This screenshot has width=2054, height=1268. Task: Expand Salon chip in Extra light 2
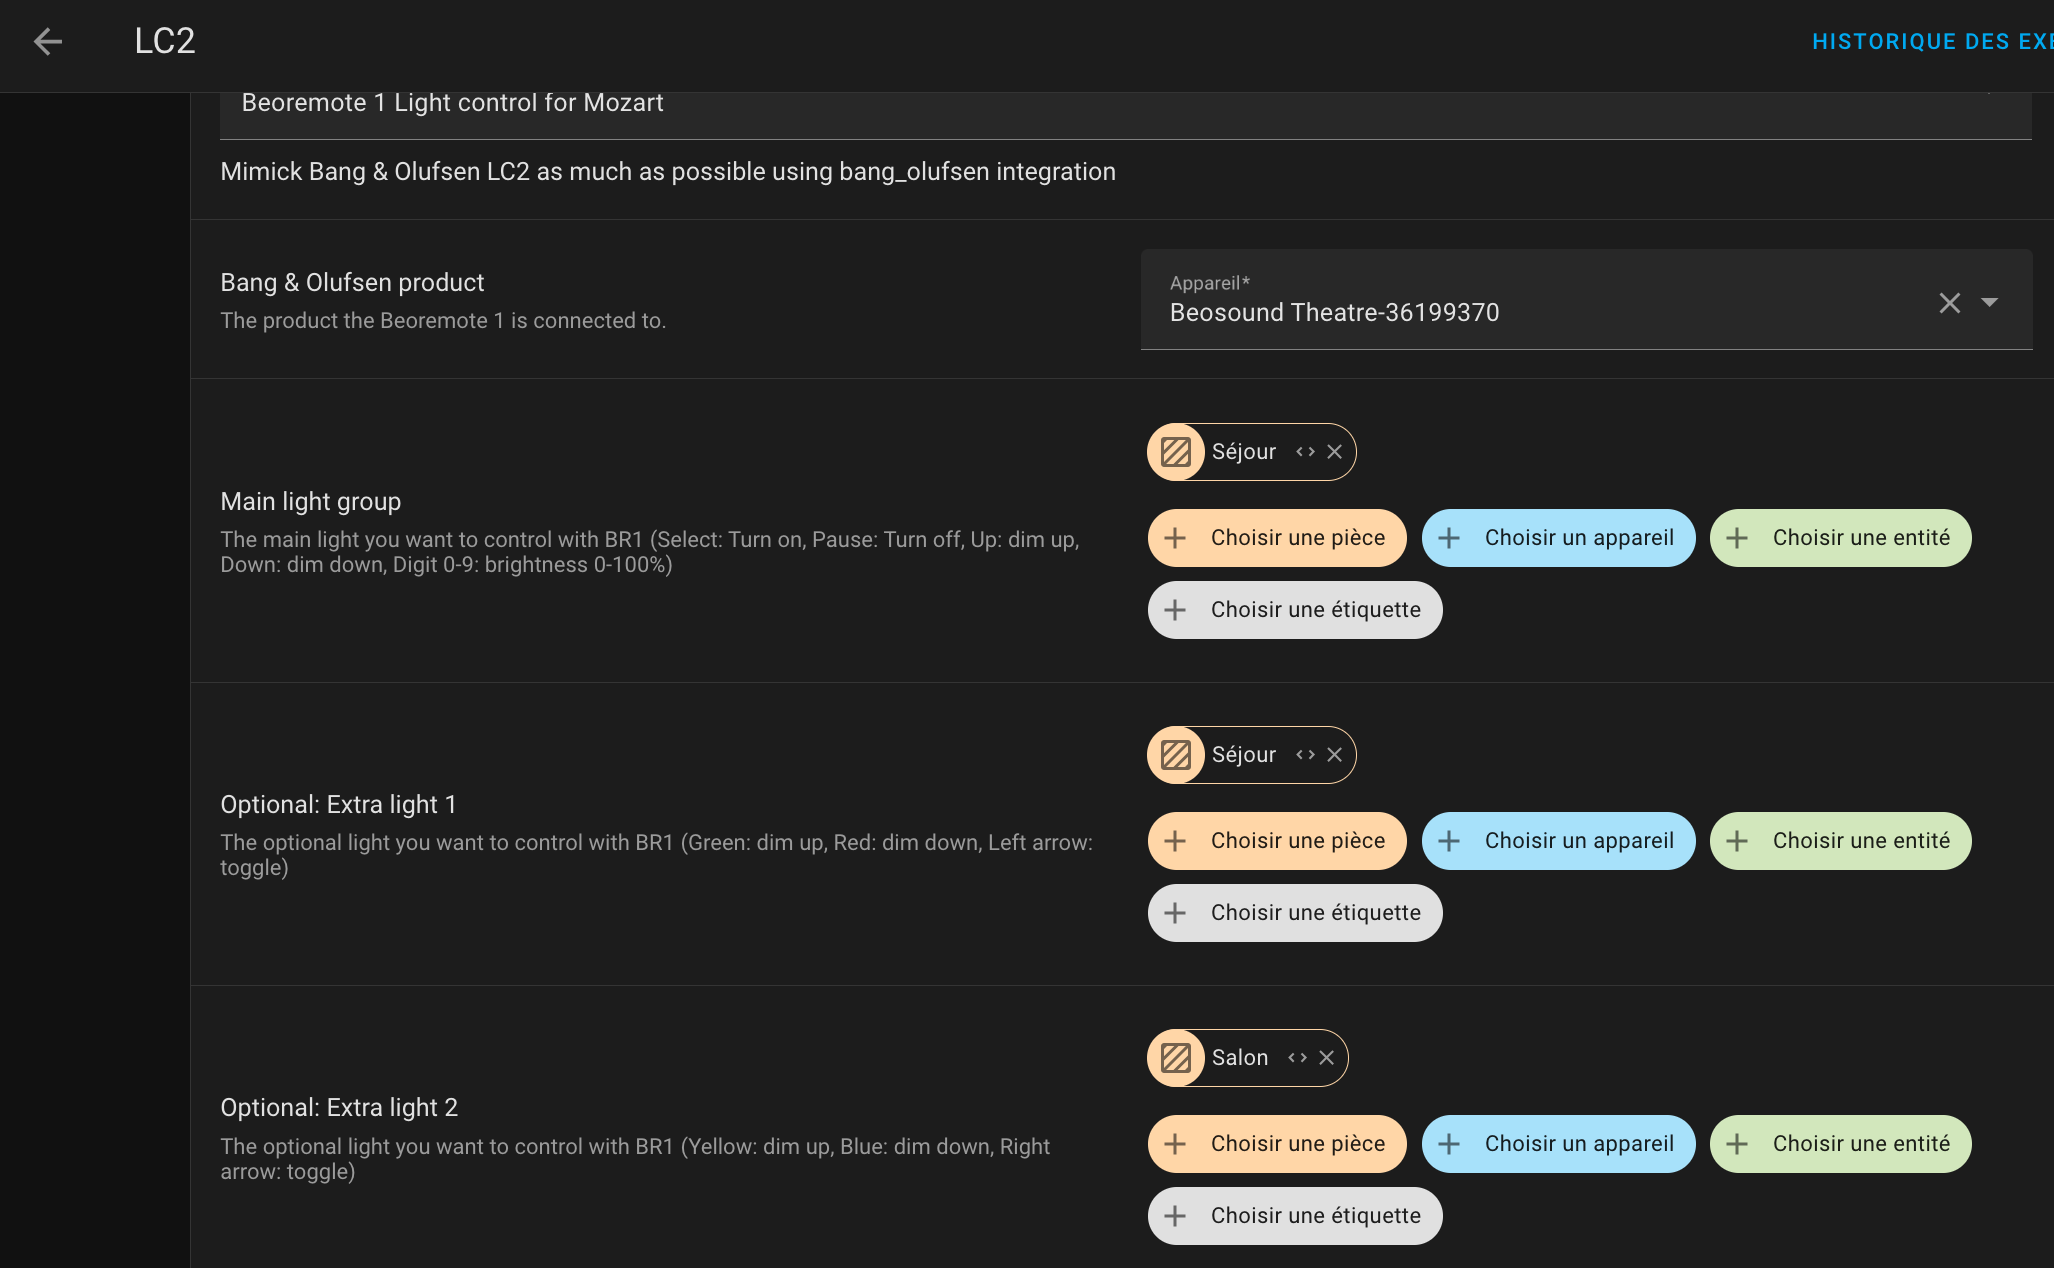1297,1058
